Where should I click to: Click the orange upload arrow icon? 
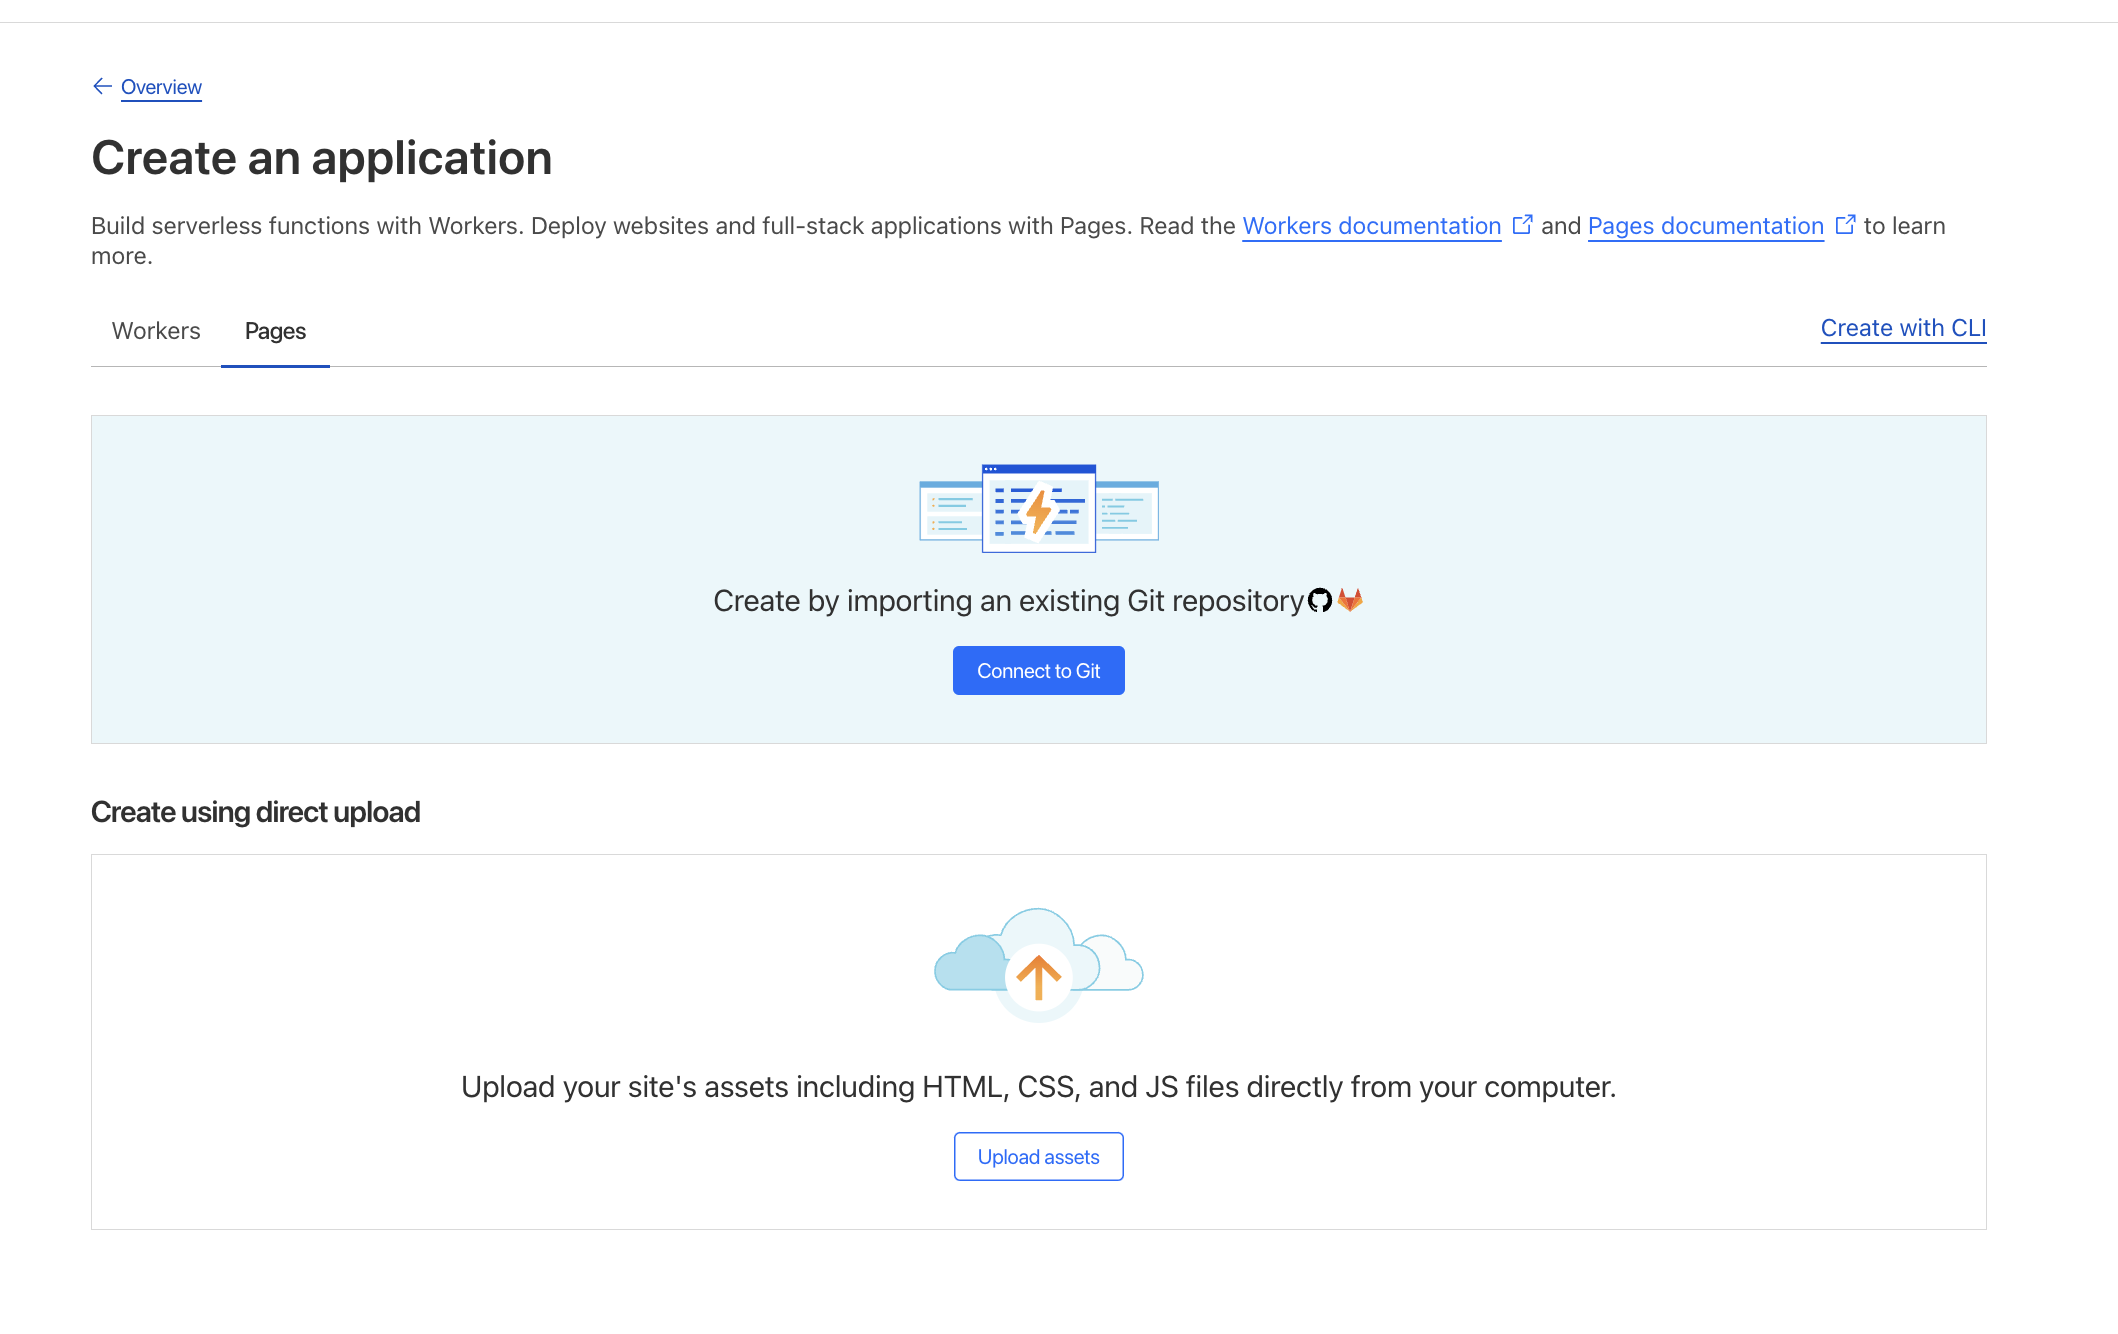point(1038,977)
